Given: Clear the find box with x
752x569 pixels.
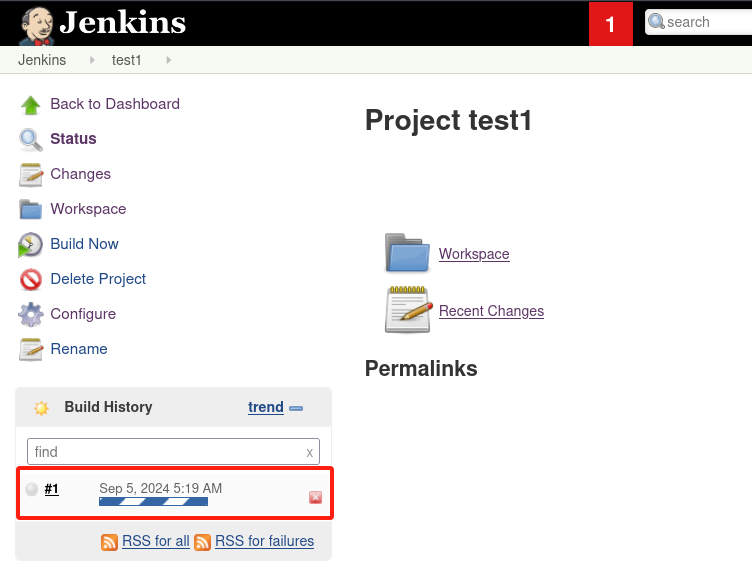Looking at the screenshot, I should coord(309,452).
